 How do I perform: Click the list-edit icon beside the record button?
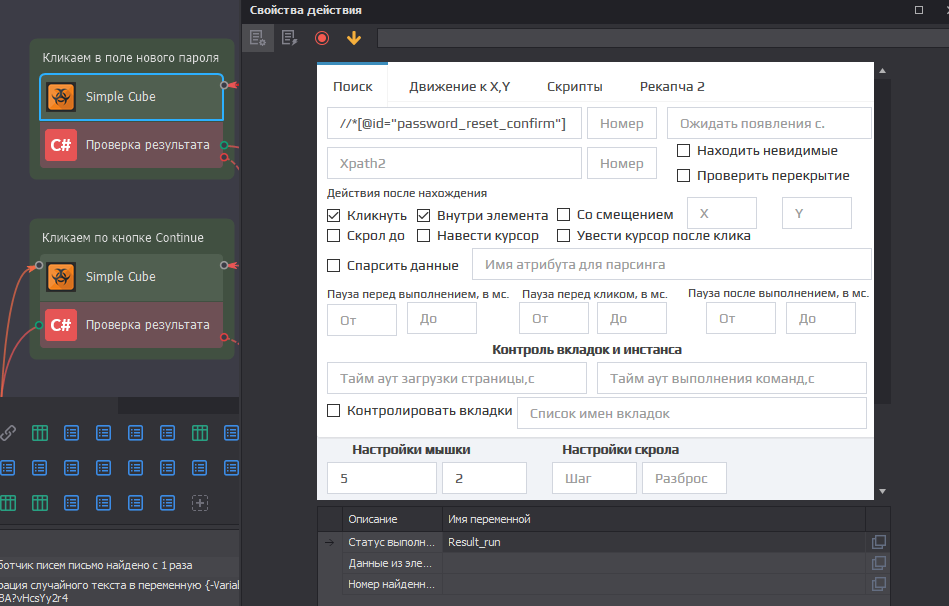pyautogui.click(x=289, y=38)
